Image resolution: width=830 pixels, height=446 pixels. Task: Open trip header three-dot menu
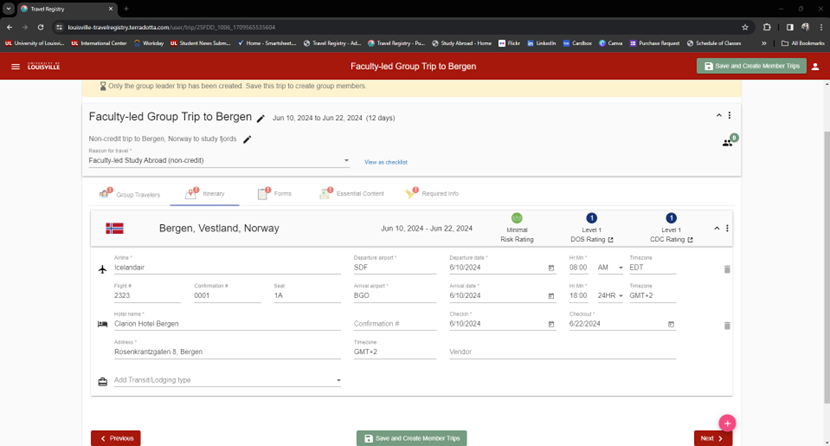pos(729,115)
